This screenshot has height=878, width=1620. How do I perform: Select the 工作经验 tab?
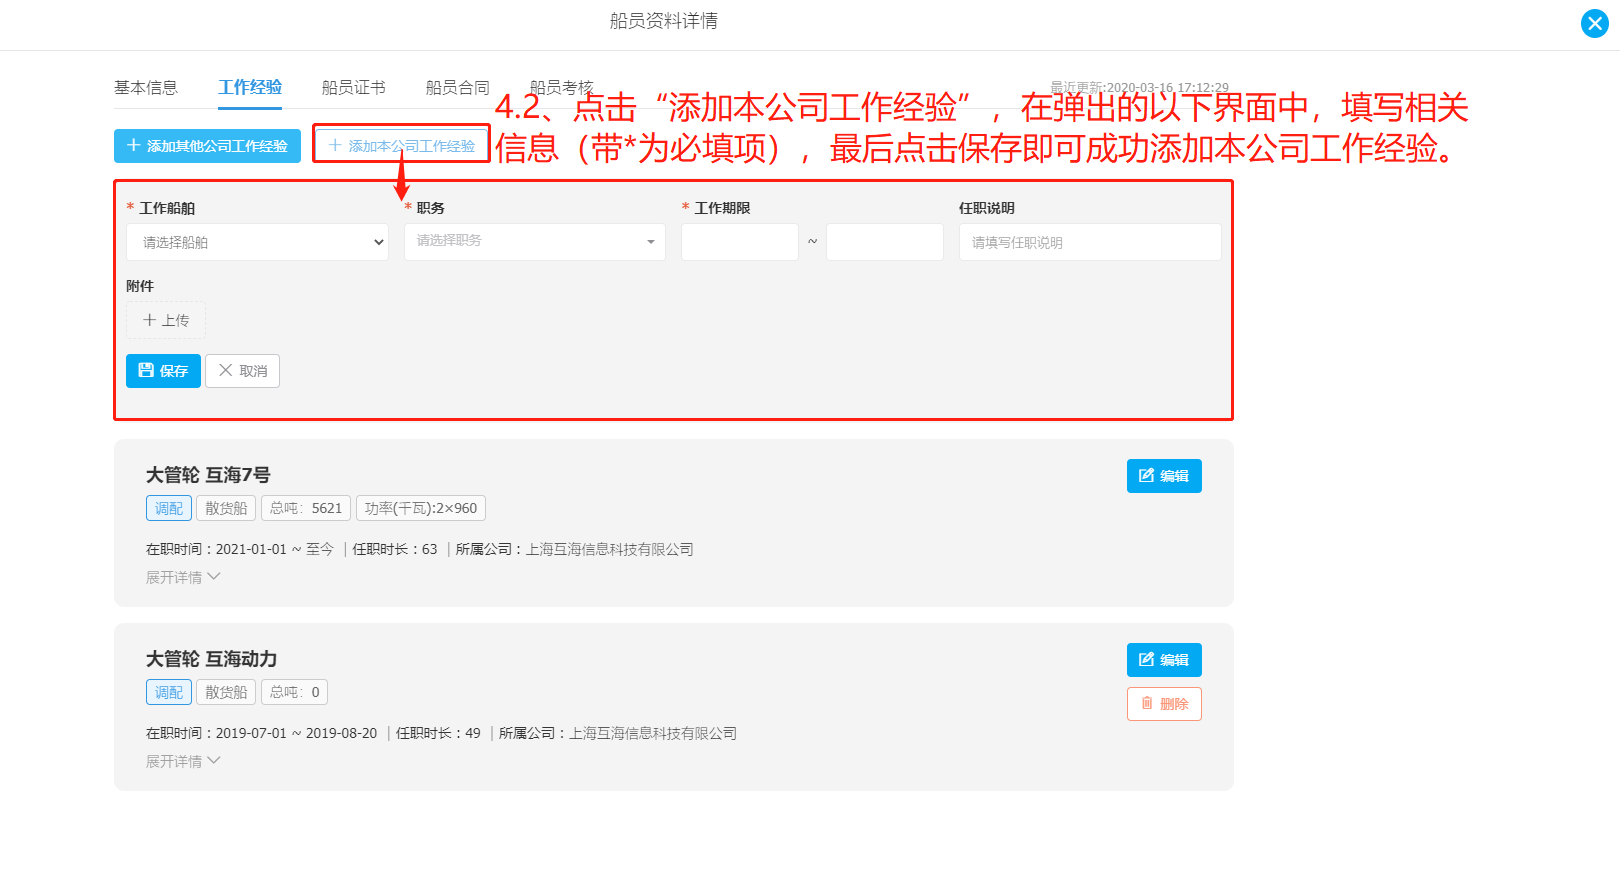point(250,87)
